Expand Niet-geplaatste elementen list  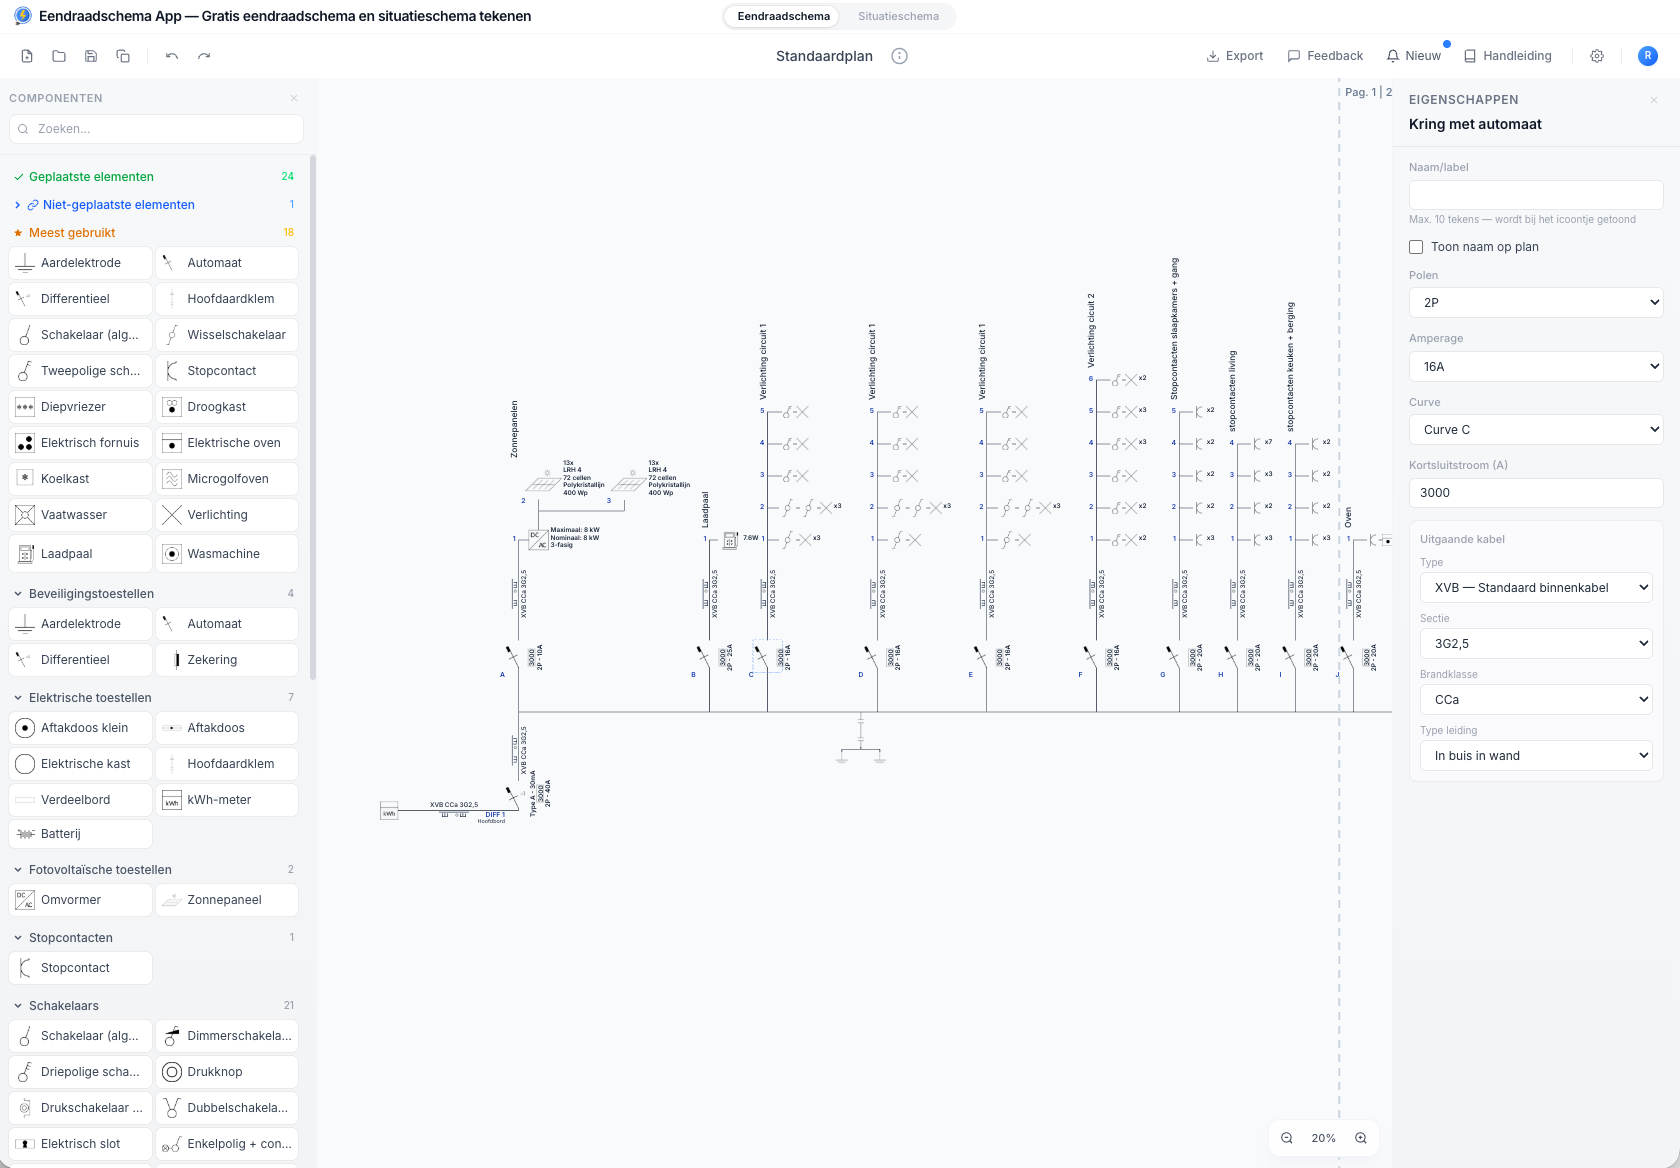tap(154, 205)
